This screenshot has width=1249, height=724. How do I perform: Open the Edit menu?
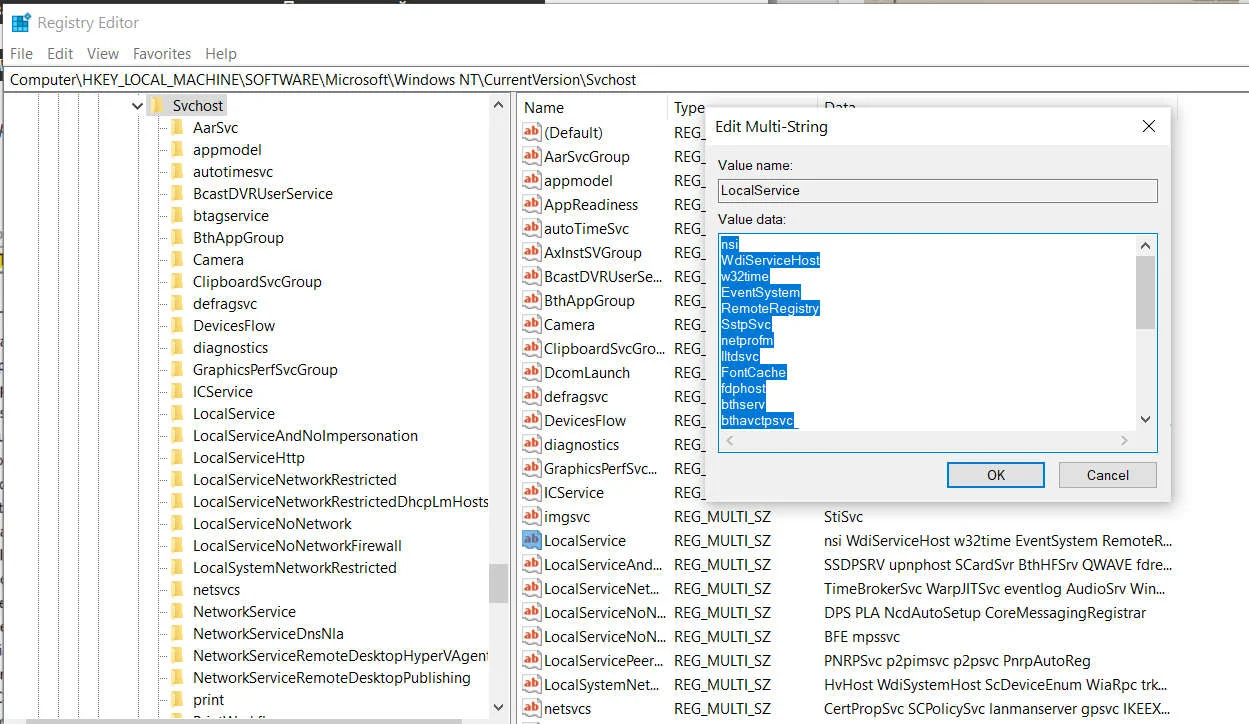[x=60, y=53]
